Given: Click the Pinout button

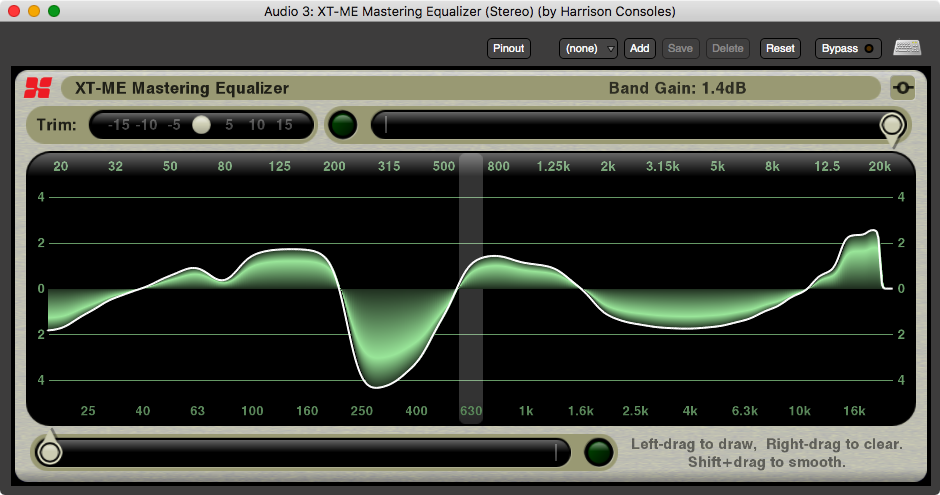Looking at the screenshot, I should (508, 49).
